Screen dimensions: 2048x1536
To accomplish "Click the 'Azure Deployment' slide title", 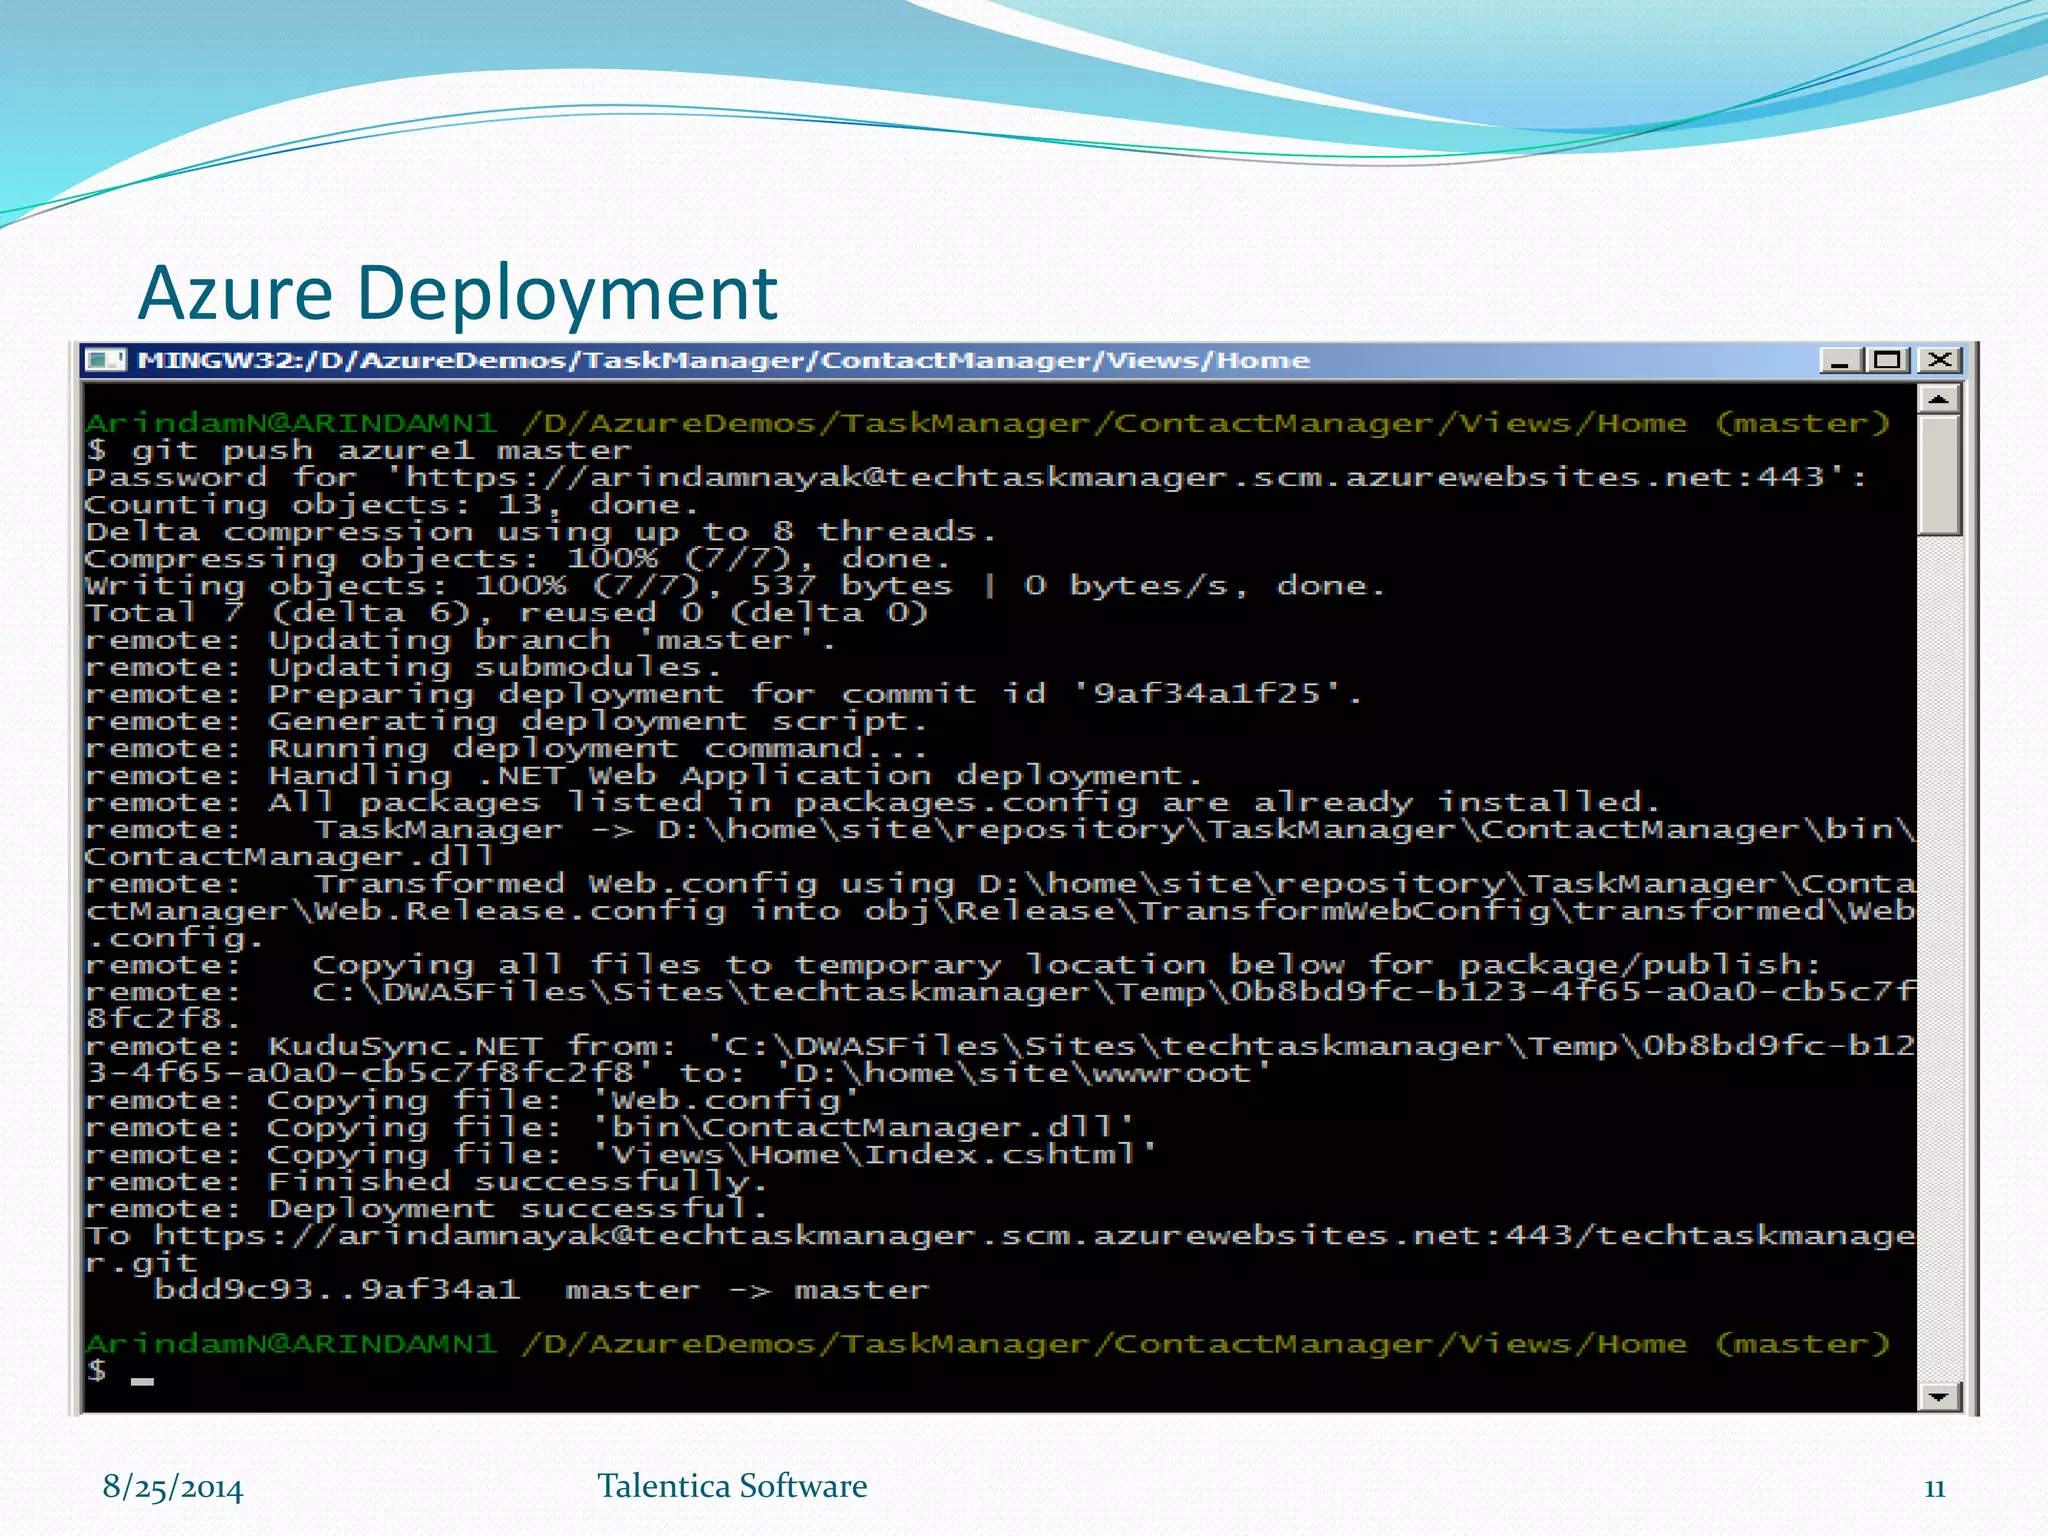I will tap(458, 293).
